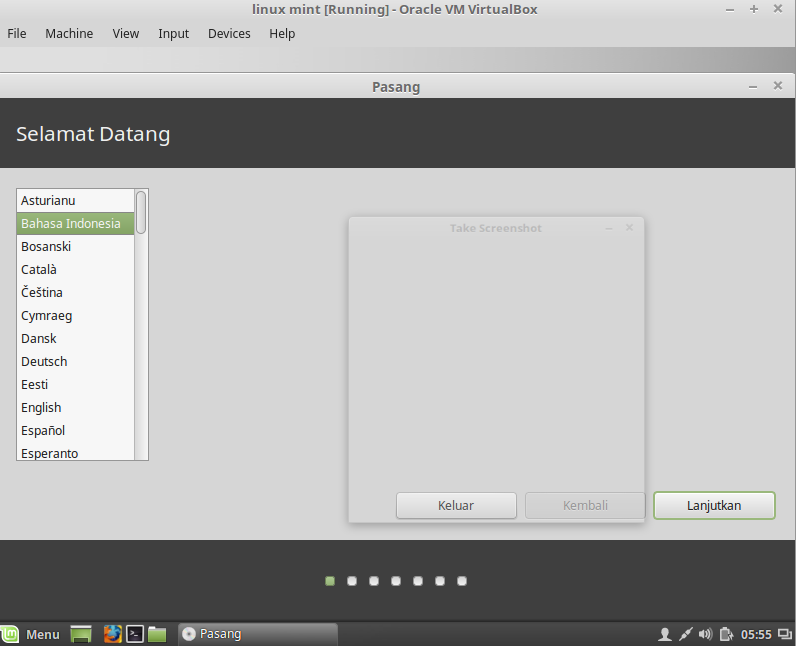The image size is (796, 646).
Task: Click the clock showing 05:55
Action: tap(756, 634)
